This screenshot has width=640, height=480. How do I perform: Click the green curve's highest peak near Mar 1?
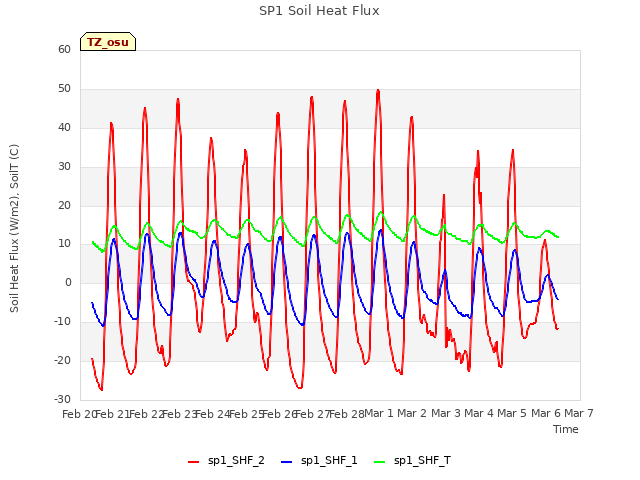381,212
